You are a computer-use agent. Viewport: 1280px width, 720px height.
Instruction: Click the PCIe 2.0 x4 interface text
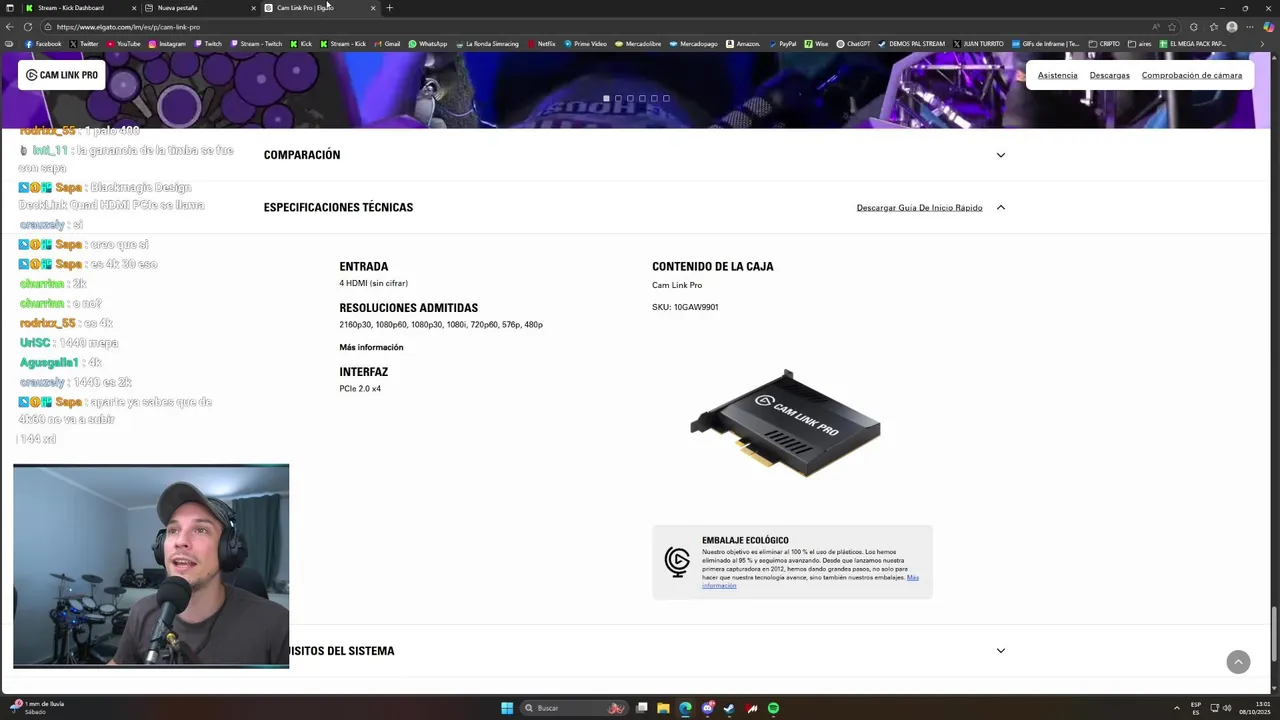coord(360,388)
